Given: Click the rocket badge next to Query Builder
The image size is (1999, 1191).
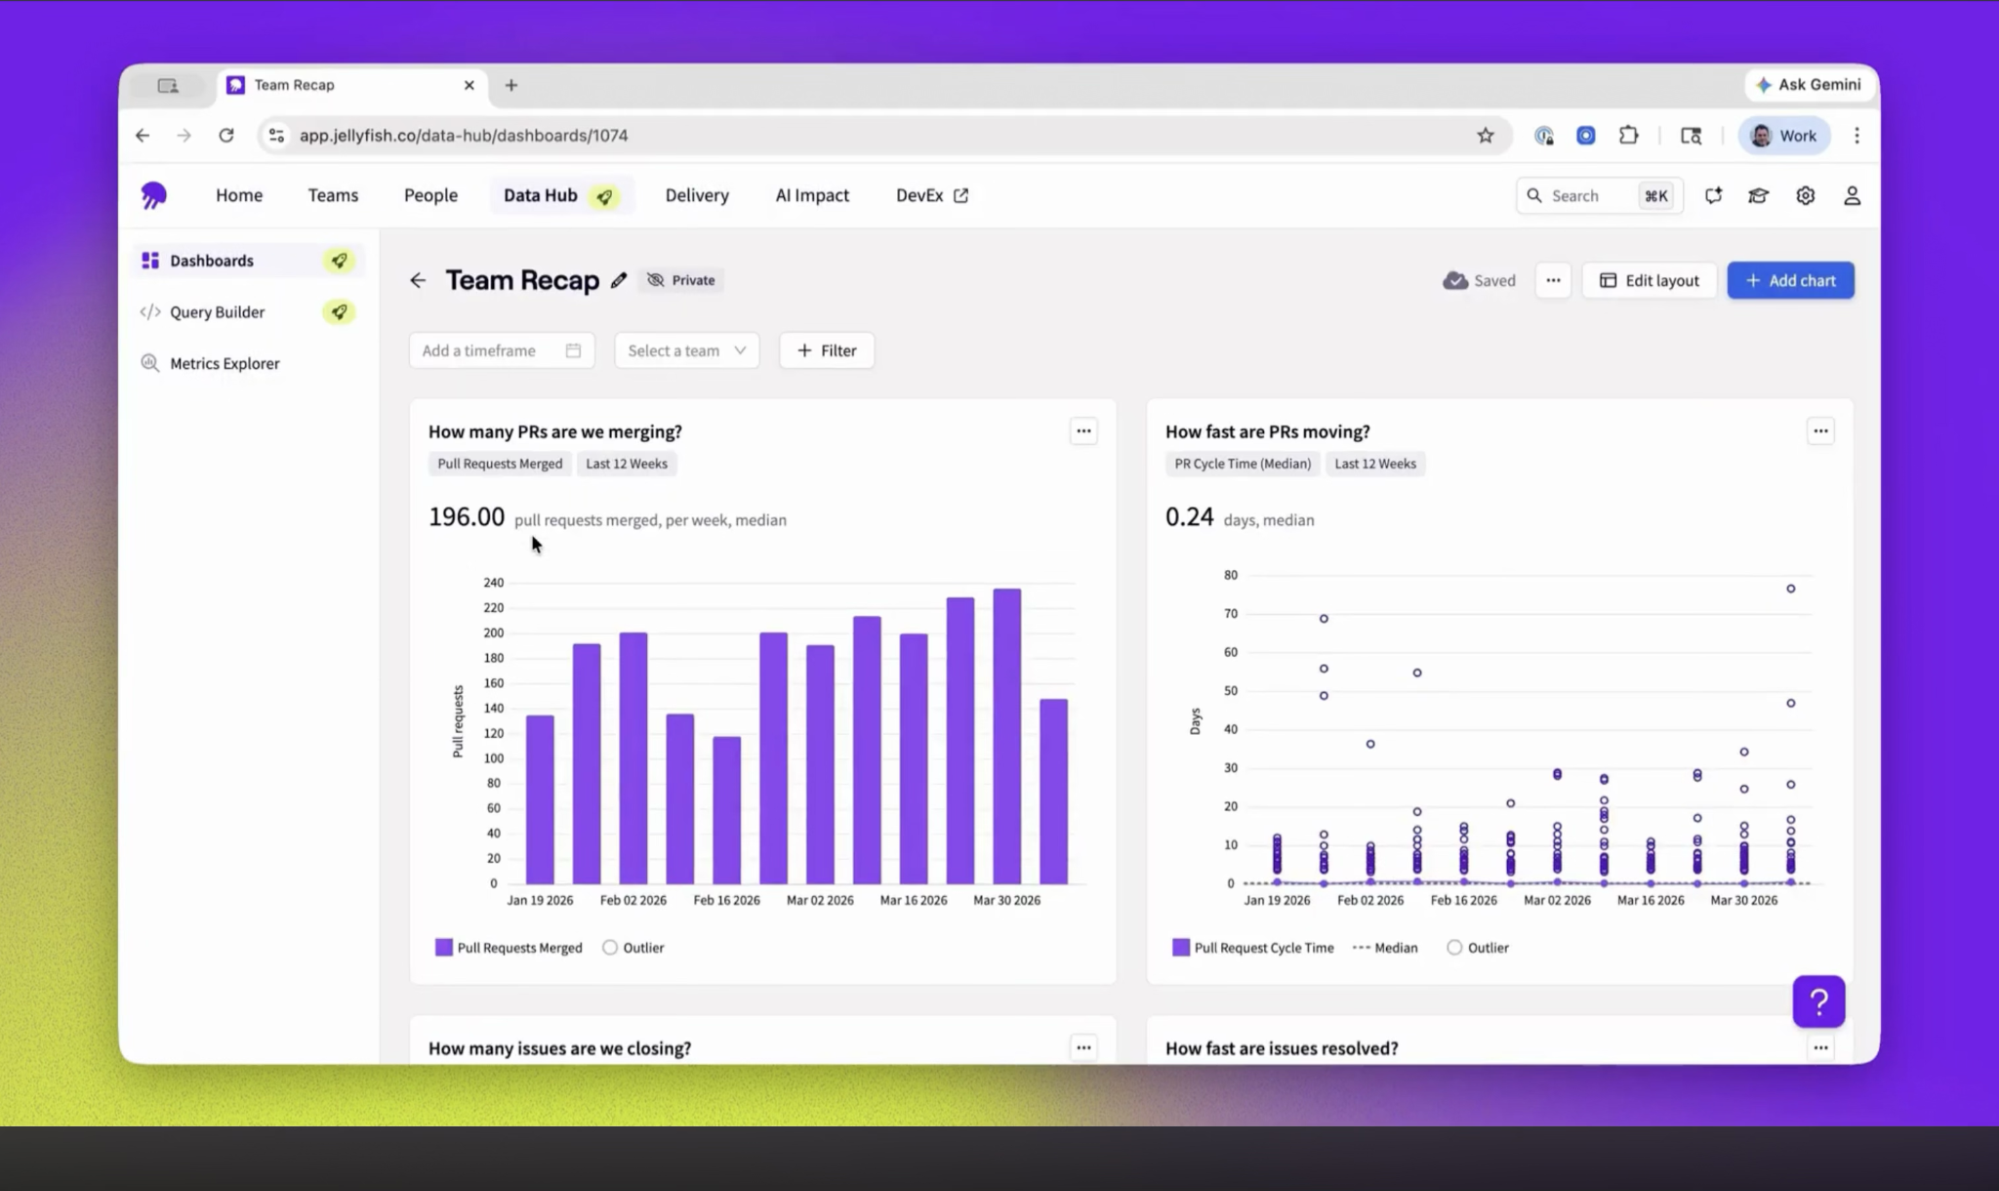Looking at the screenshot, I should [339, 312].
